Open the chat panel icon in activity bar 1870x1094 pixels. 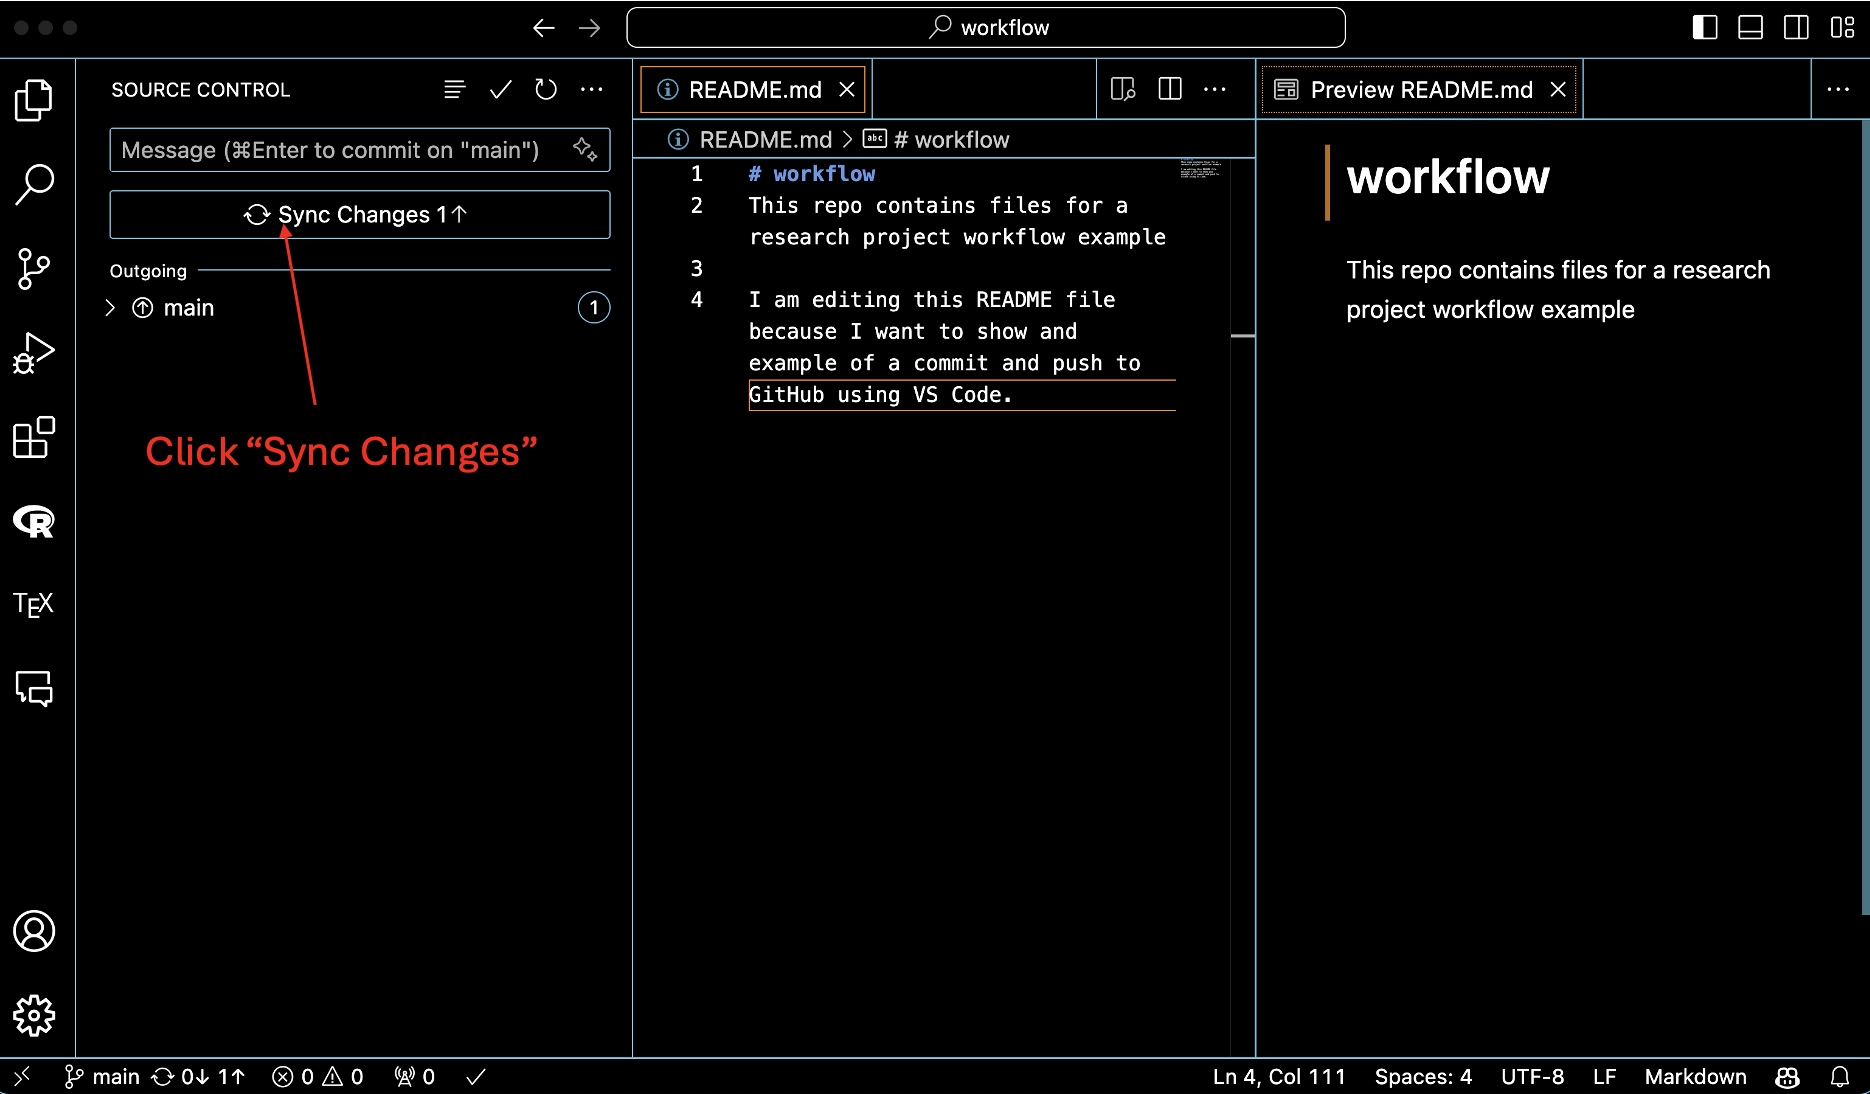click(x=34, y=689)
